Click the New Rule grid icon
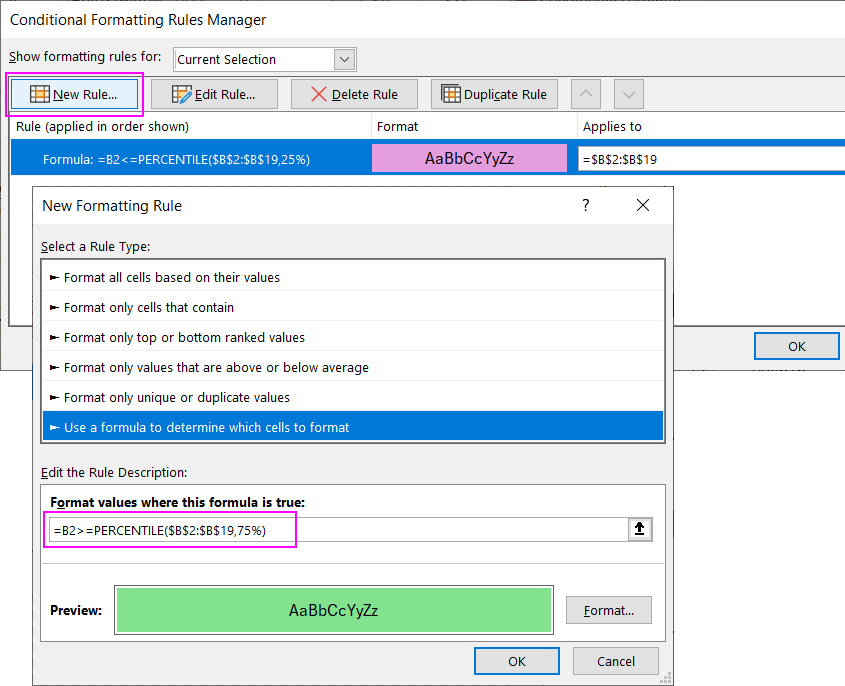 (40, 94)
